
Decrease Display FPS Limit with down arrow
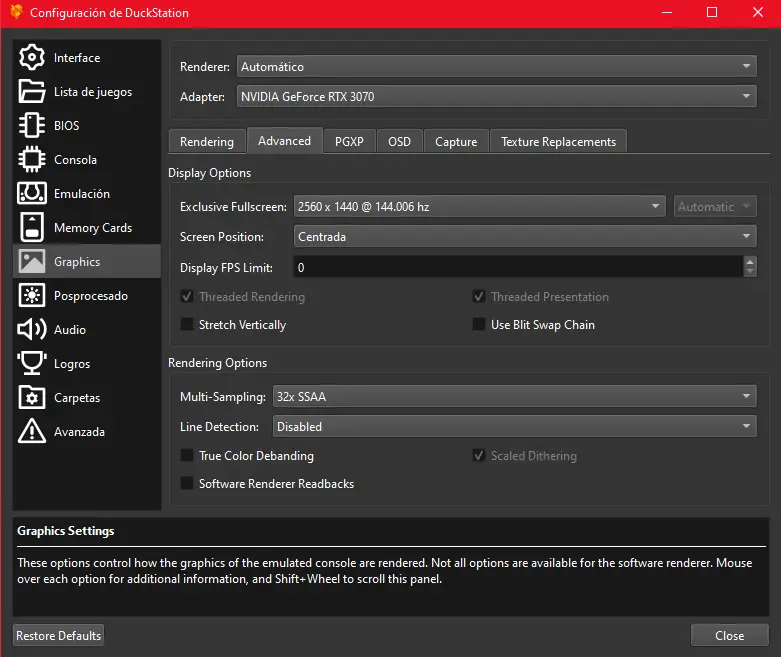pyautogui.click(x=750, y=271)
